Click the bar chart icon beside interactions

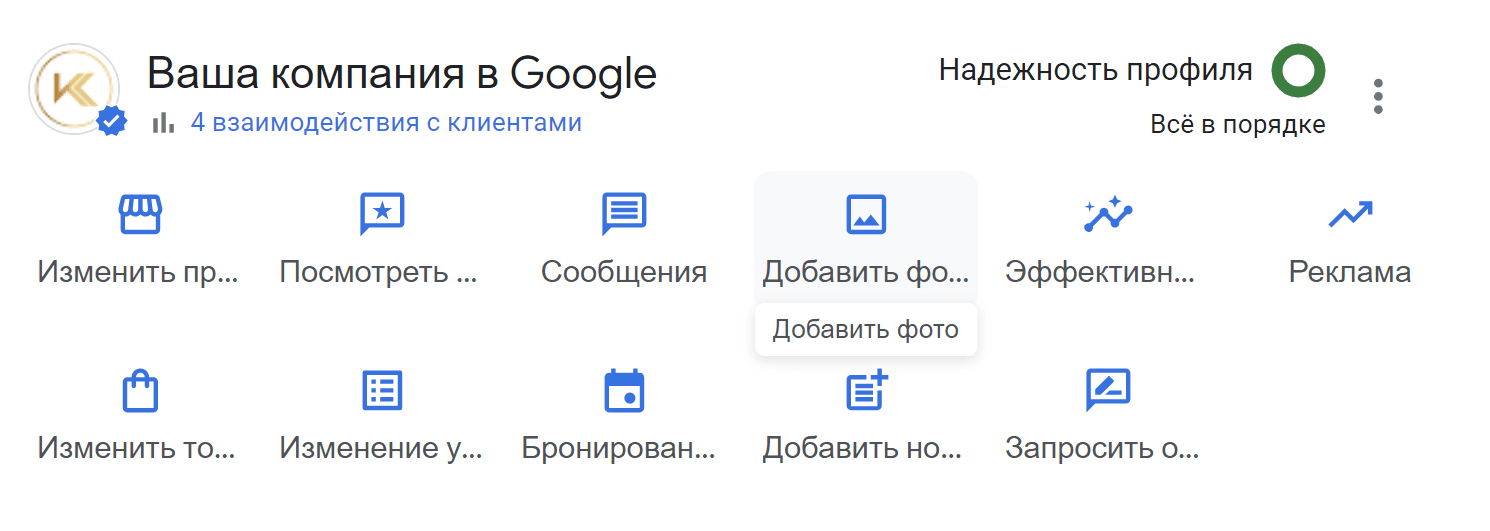(163, 123)
